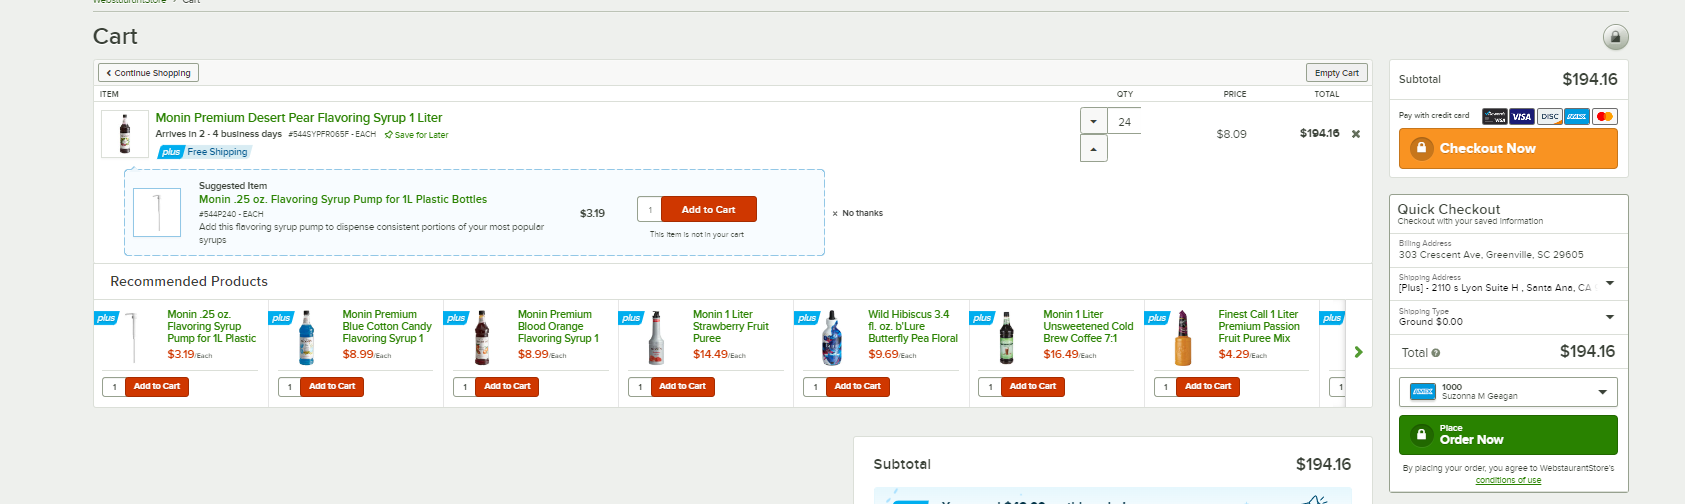
Task: Click the orange Checkout Now button
Action: [1508, 148]
